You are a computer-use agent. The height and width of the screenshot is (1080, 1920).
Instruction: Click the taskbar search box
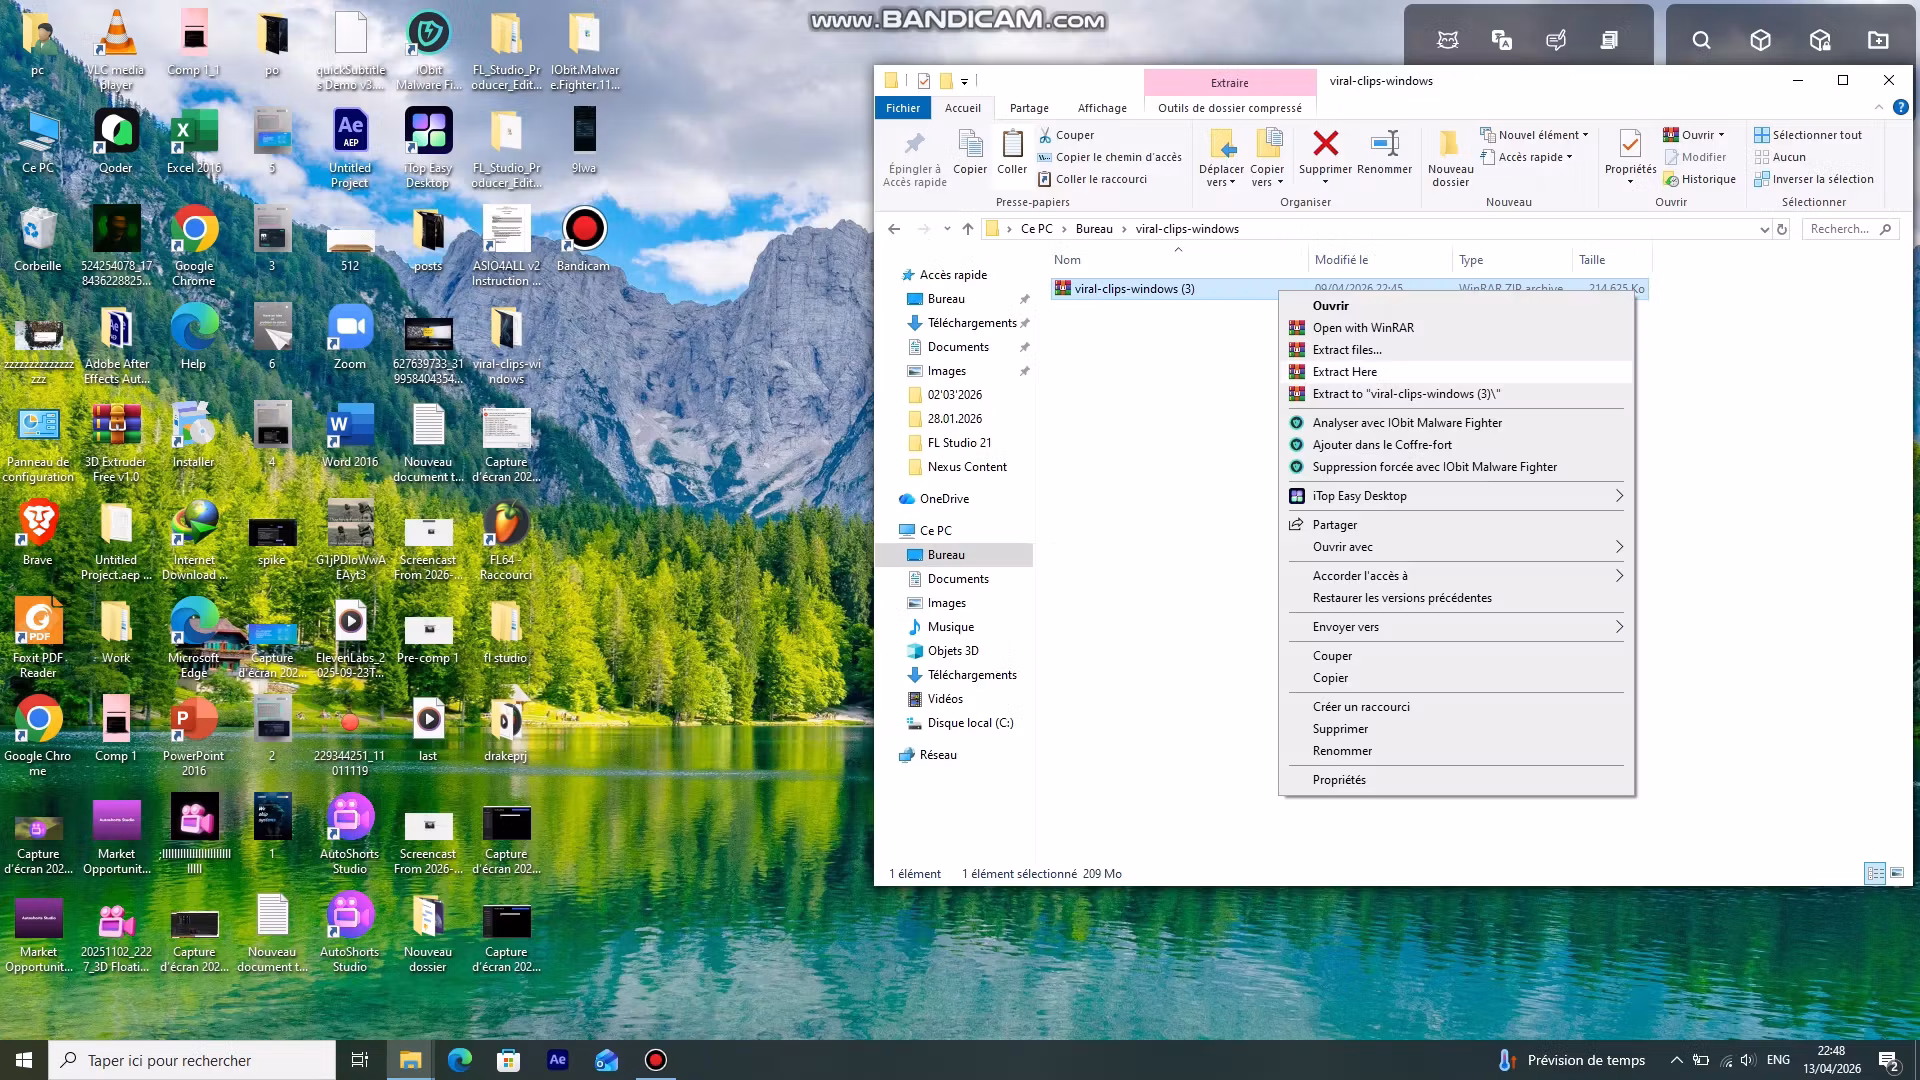[x=192, y=1060]
